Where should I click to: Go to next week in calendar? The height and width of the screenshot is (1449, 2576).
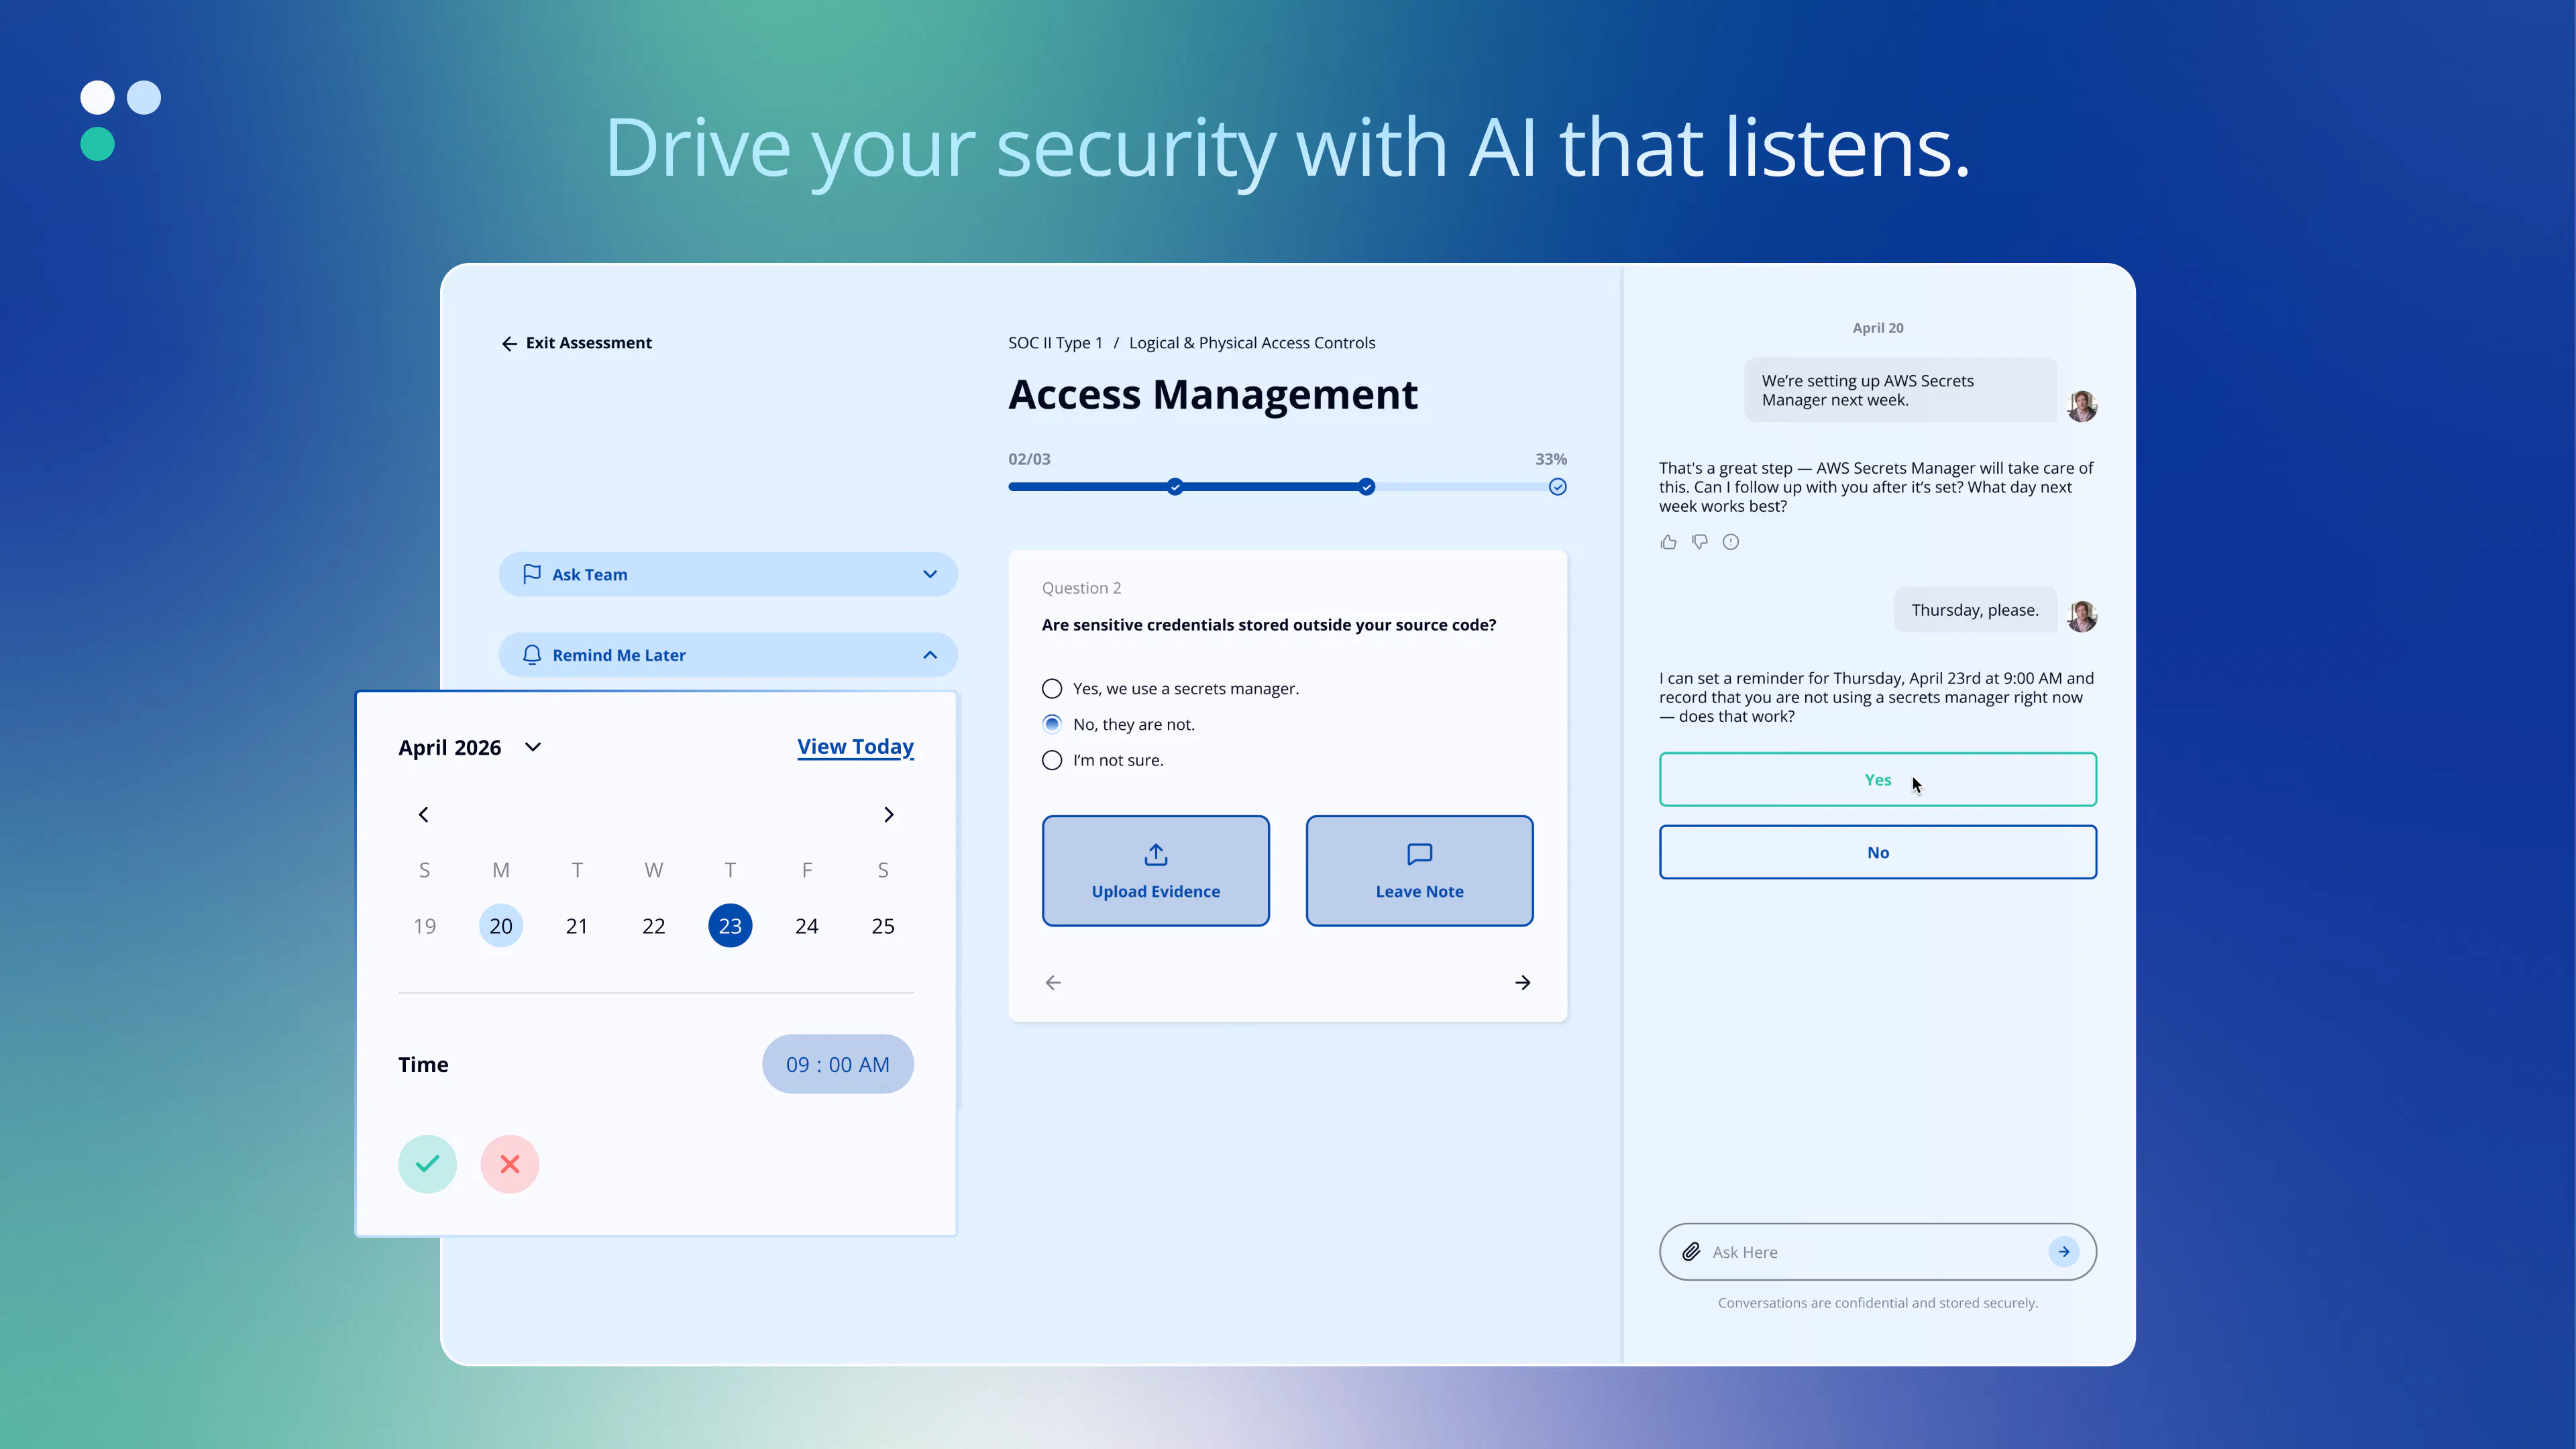pos(888,815)
